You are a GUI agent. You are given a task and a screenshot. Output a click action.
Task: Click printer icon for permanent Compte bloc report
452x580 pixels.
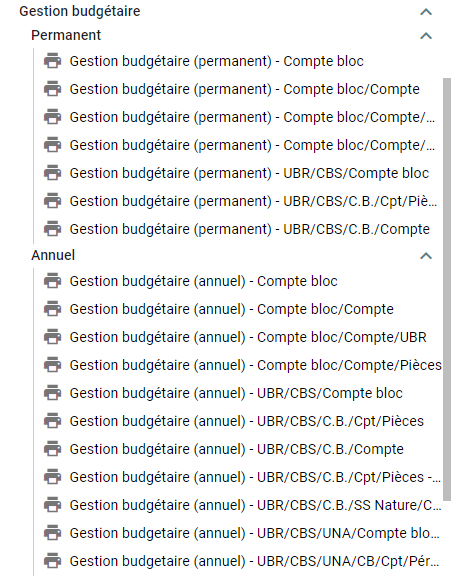53,61
